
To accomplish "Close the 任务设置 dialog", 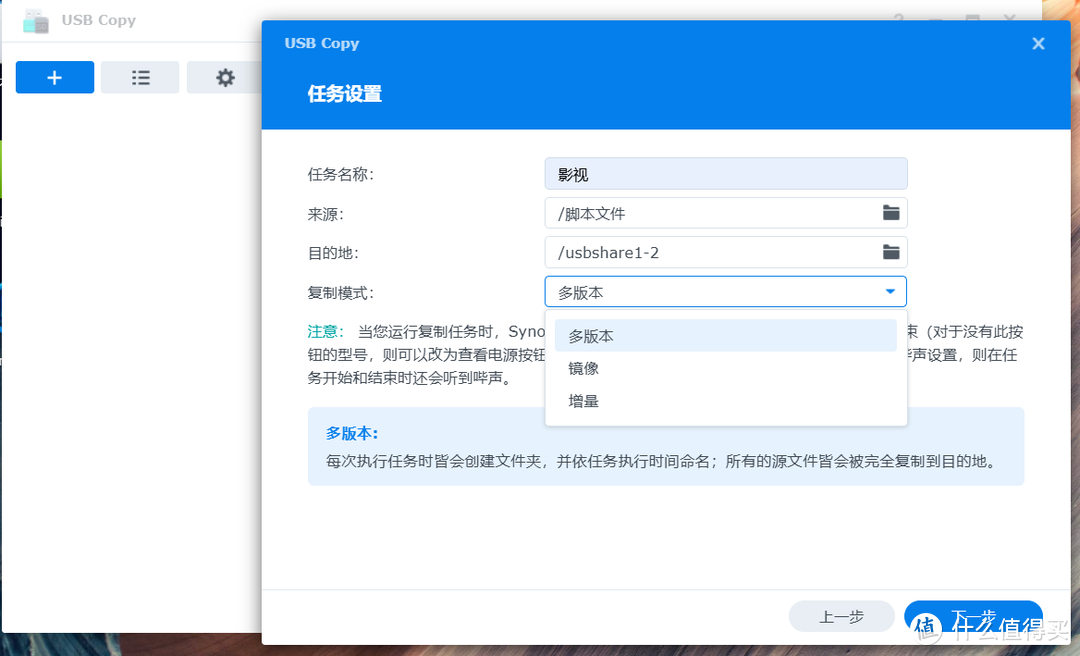I will tap(1038, 43).
